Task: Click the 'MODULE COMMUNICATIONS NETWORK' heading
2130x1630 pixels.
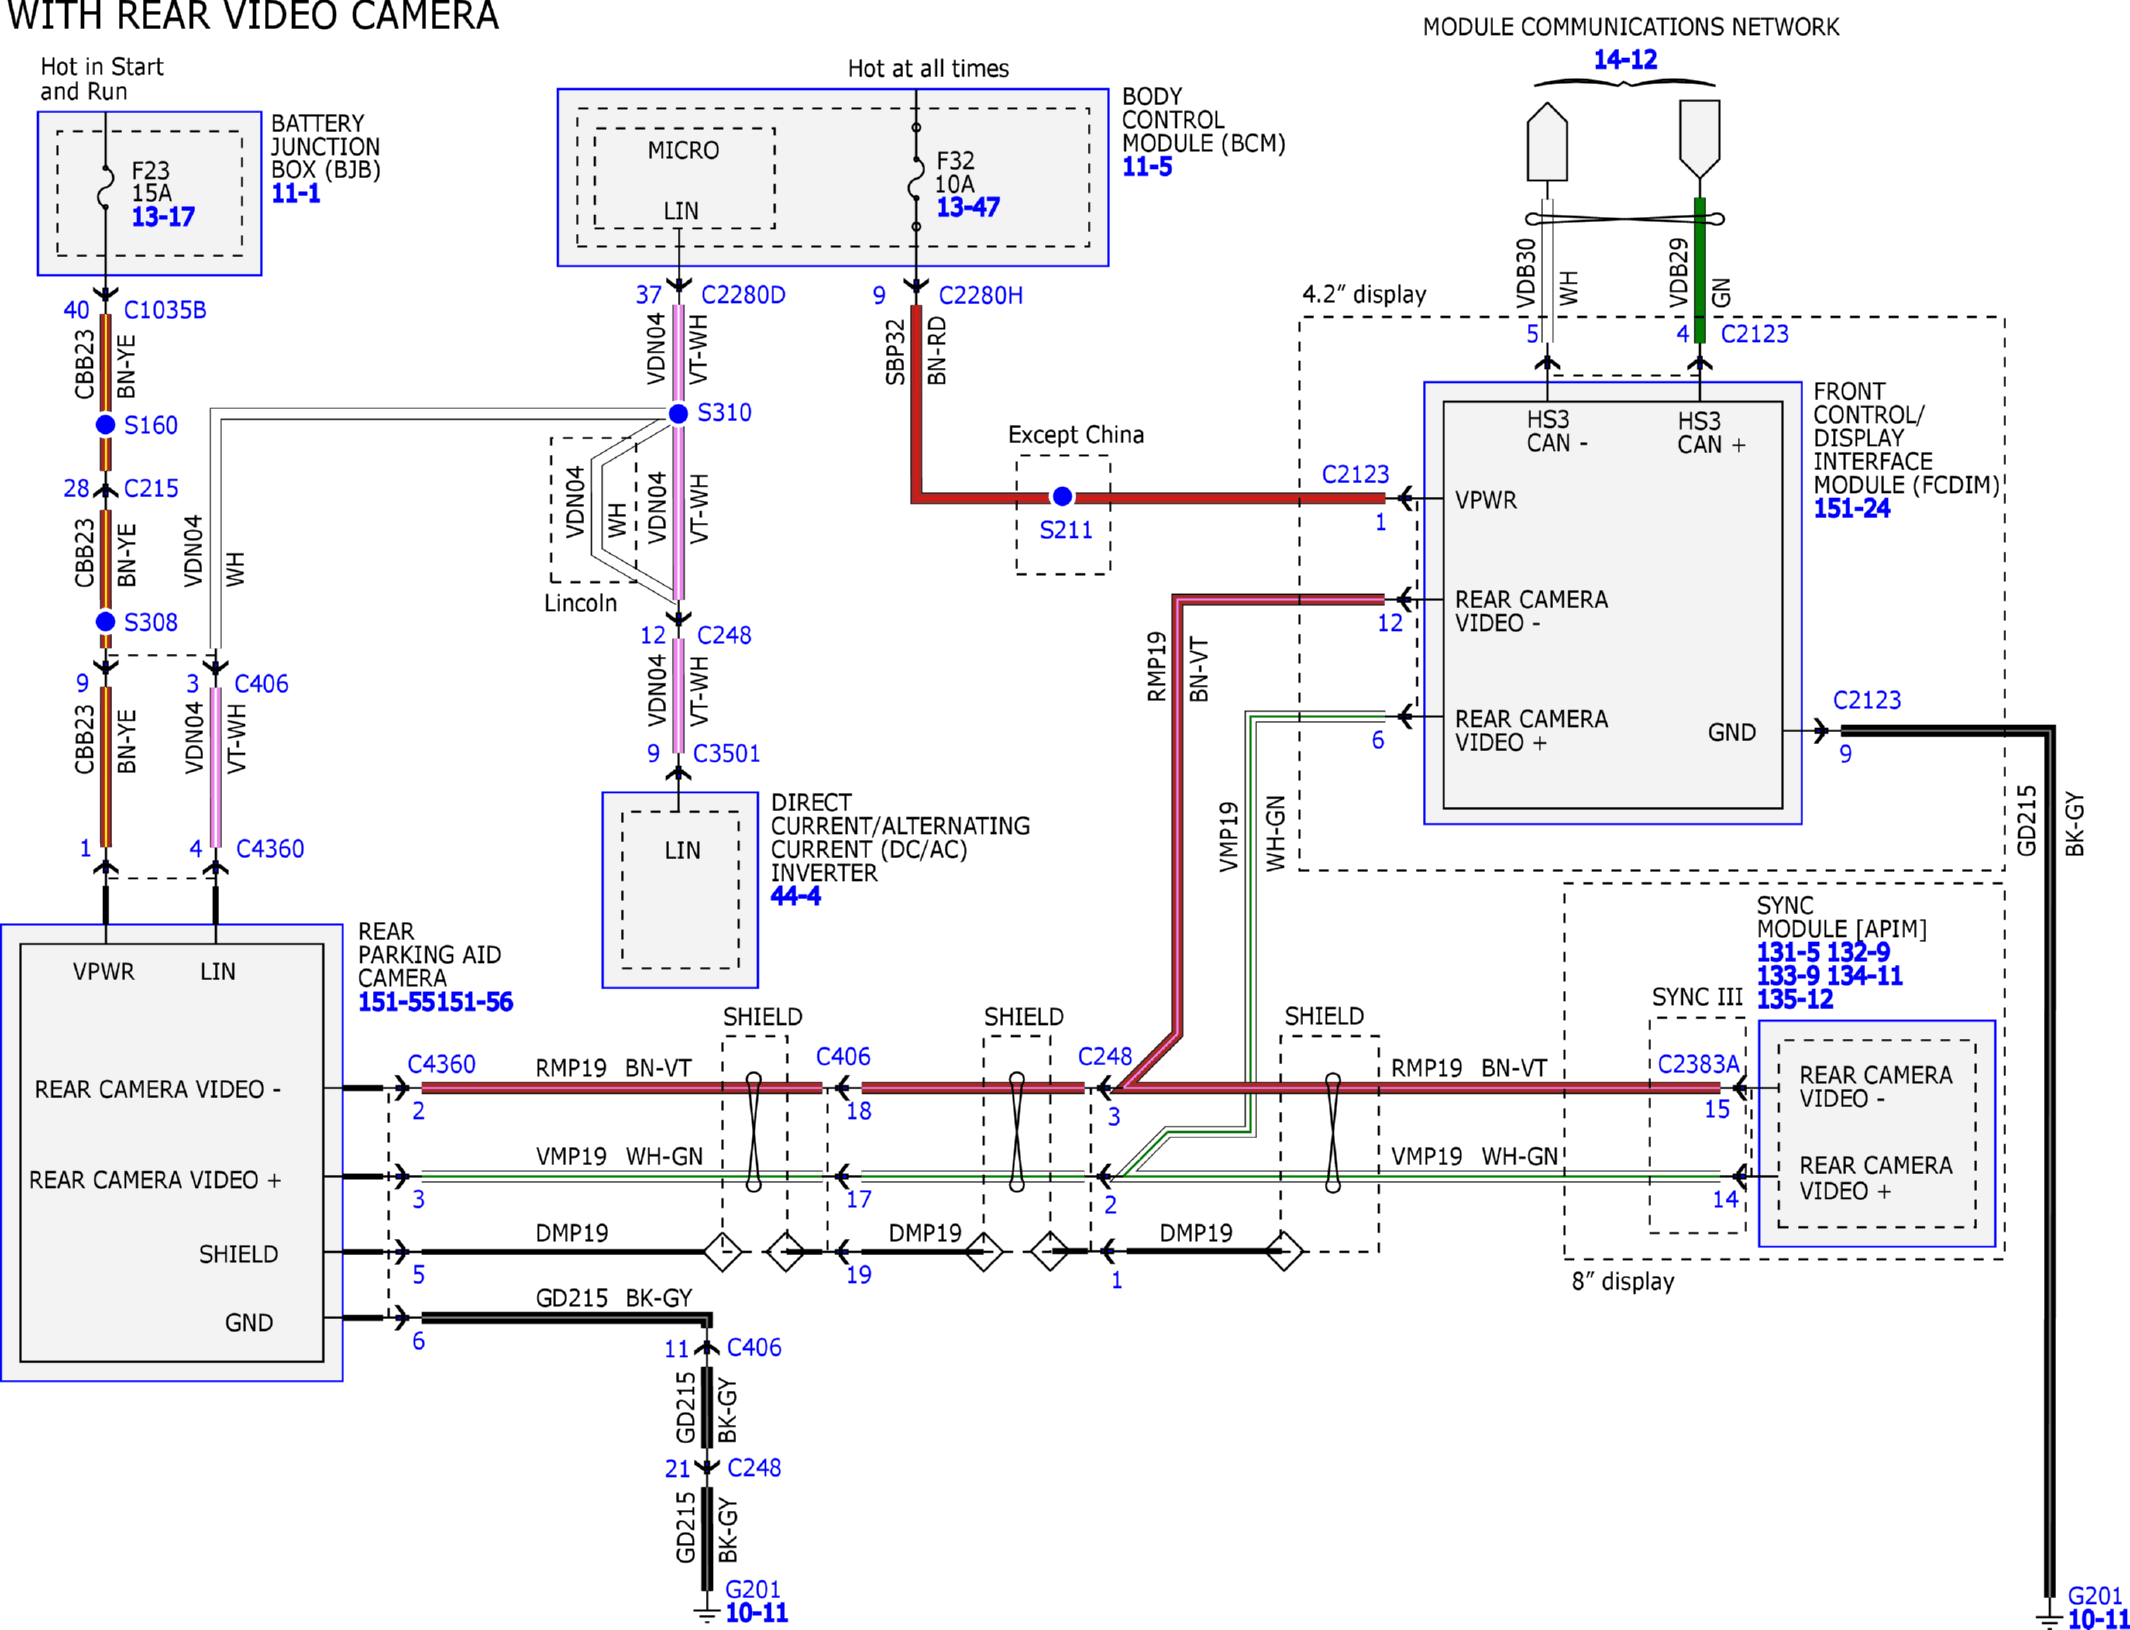Action: [1631, 27]
